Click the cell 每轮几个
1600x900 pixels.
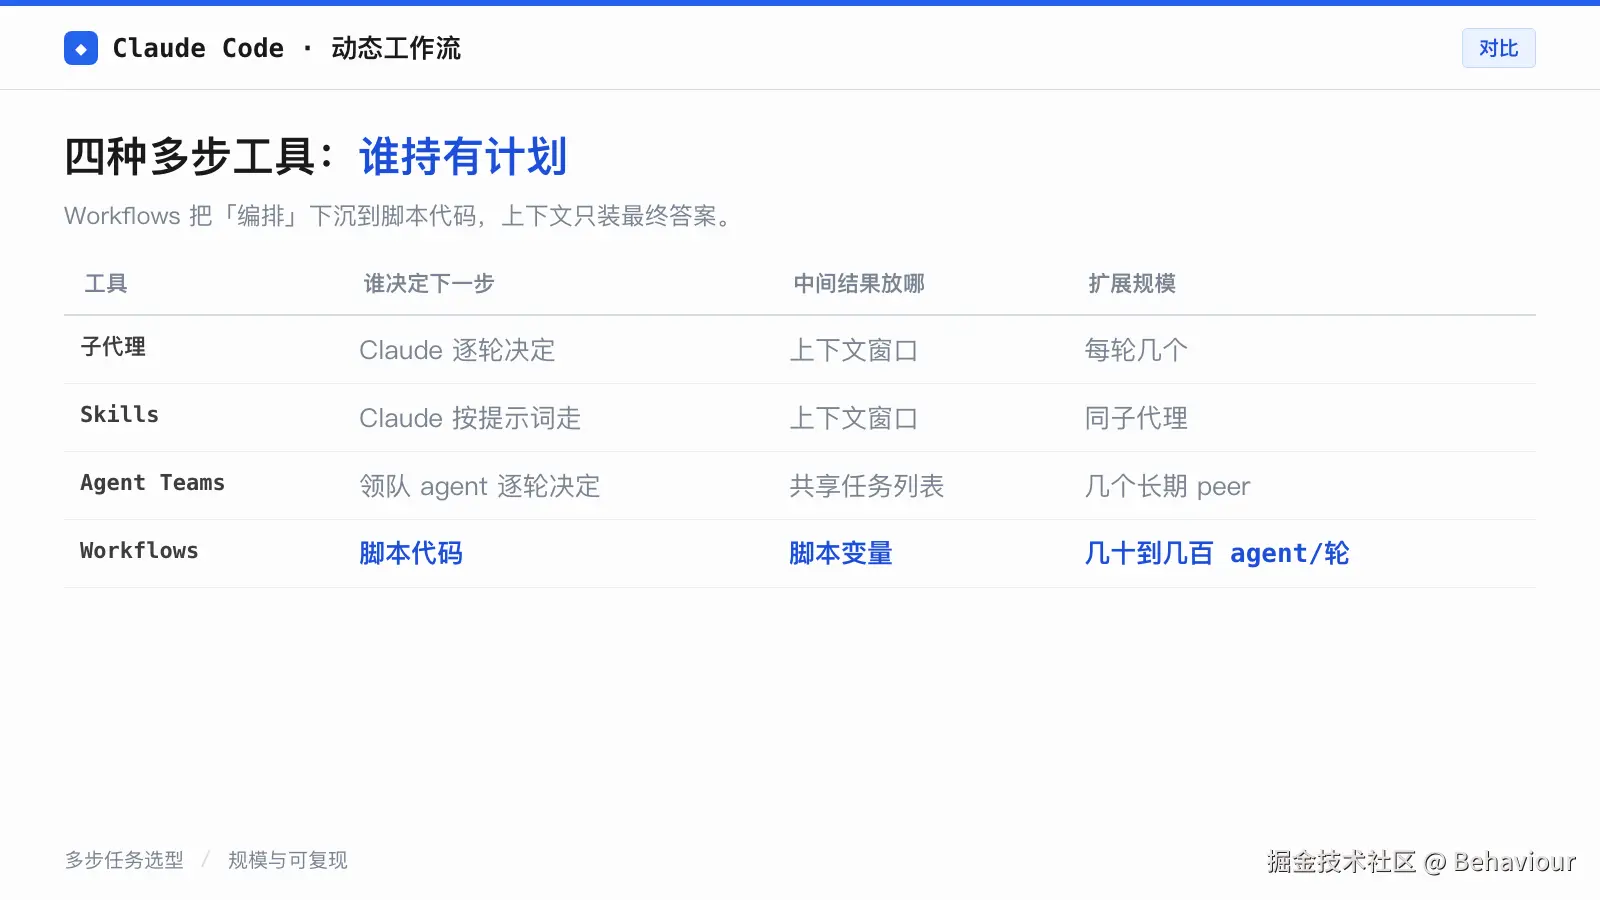1136,350
